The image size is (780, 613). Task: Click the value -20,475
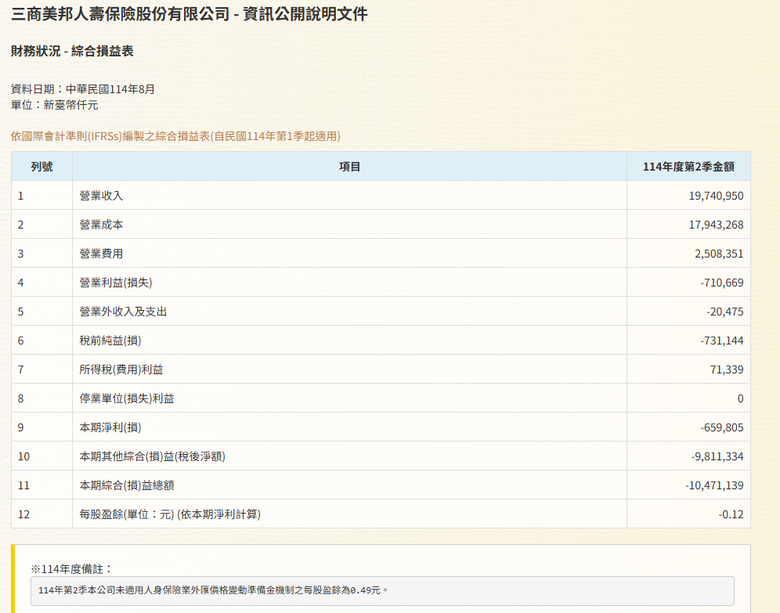pyautogui.click(x=725, y=311)
